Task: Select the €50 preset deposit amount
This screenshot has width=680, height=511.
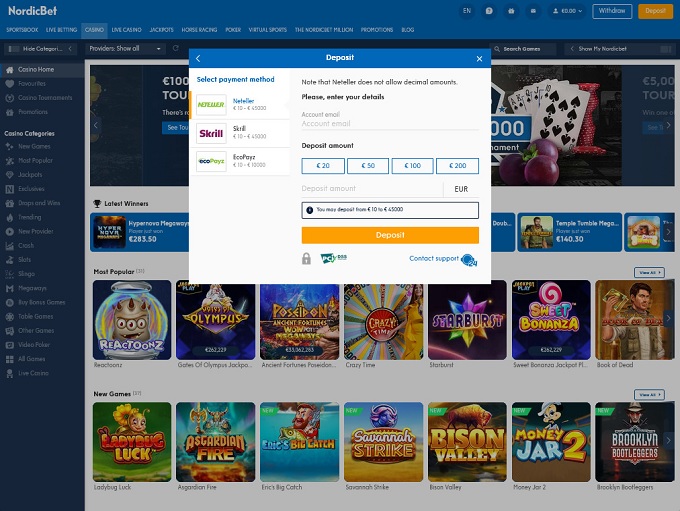Action: tap(368, 166)
